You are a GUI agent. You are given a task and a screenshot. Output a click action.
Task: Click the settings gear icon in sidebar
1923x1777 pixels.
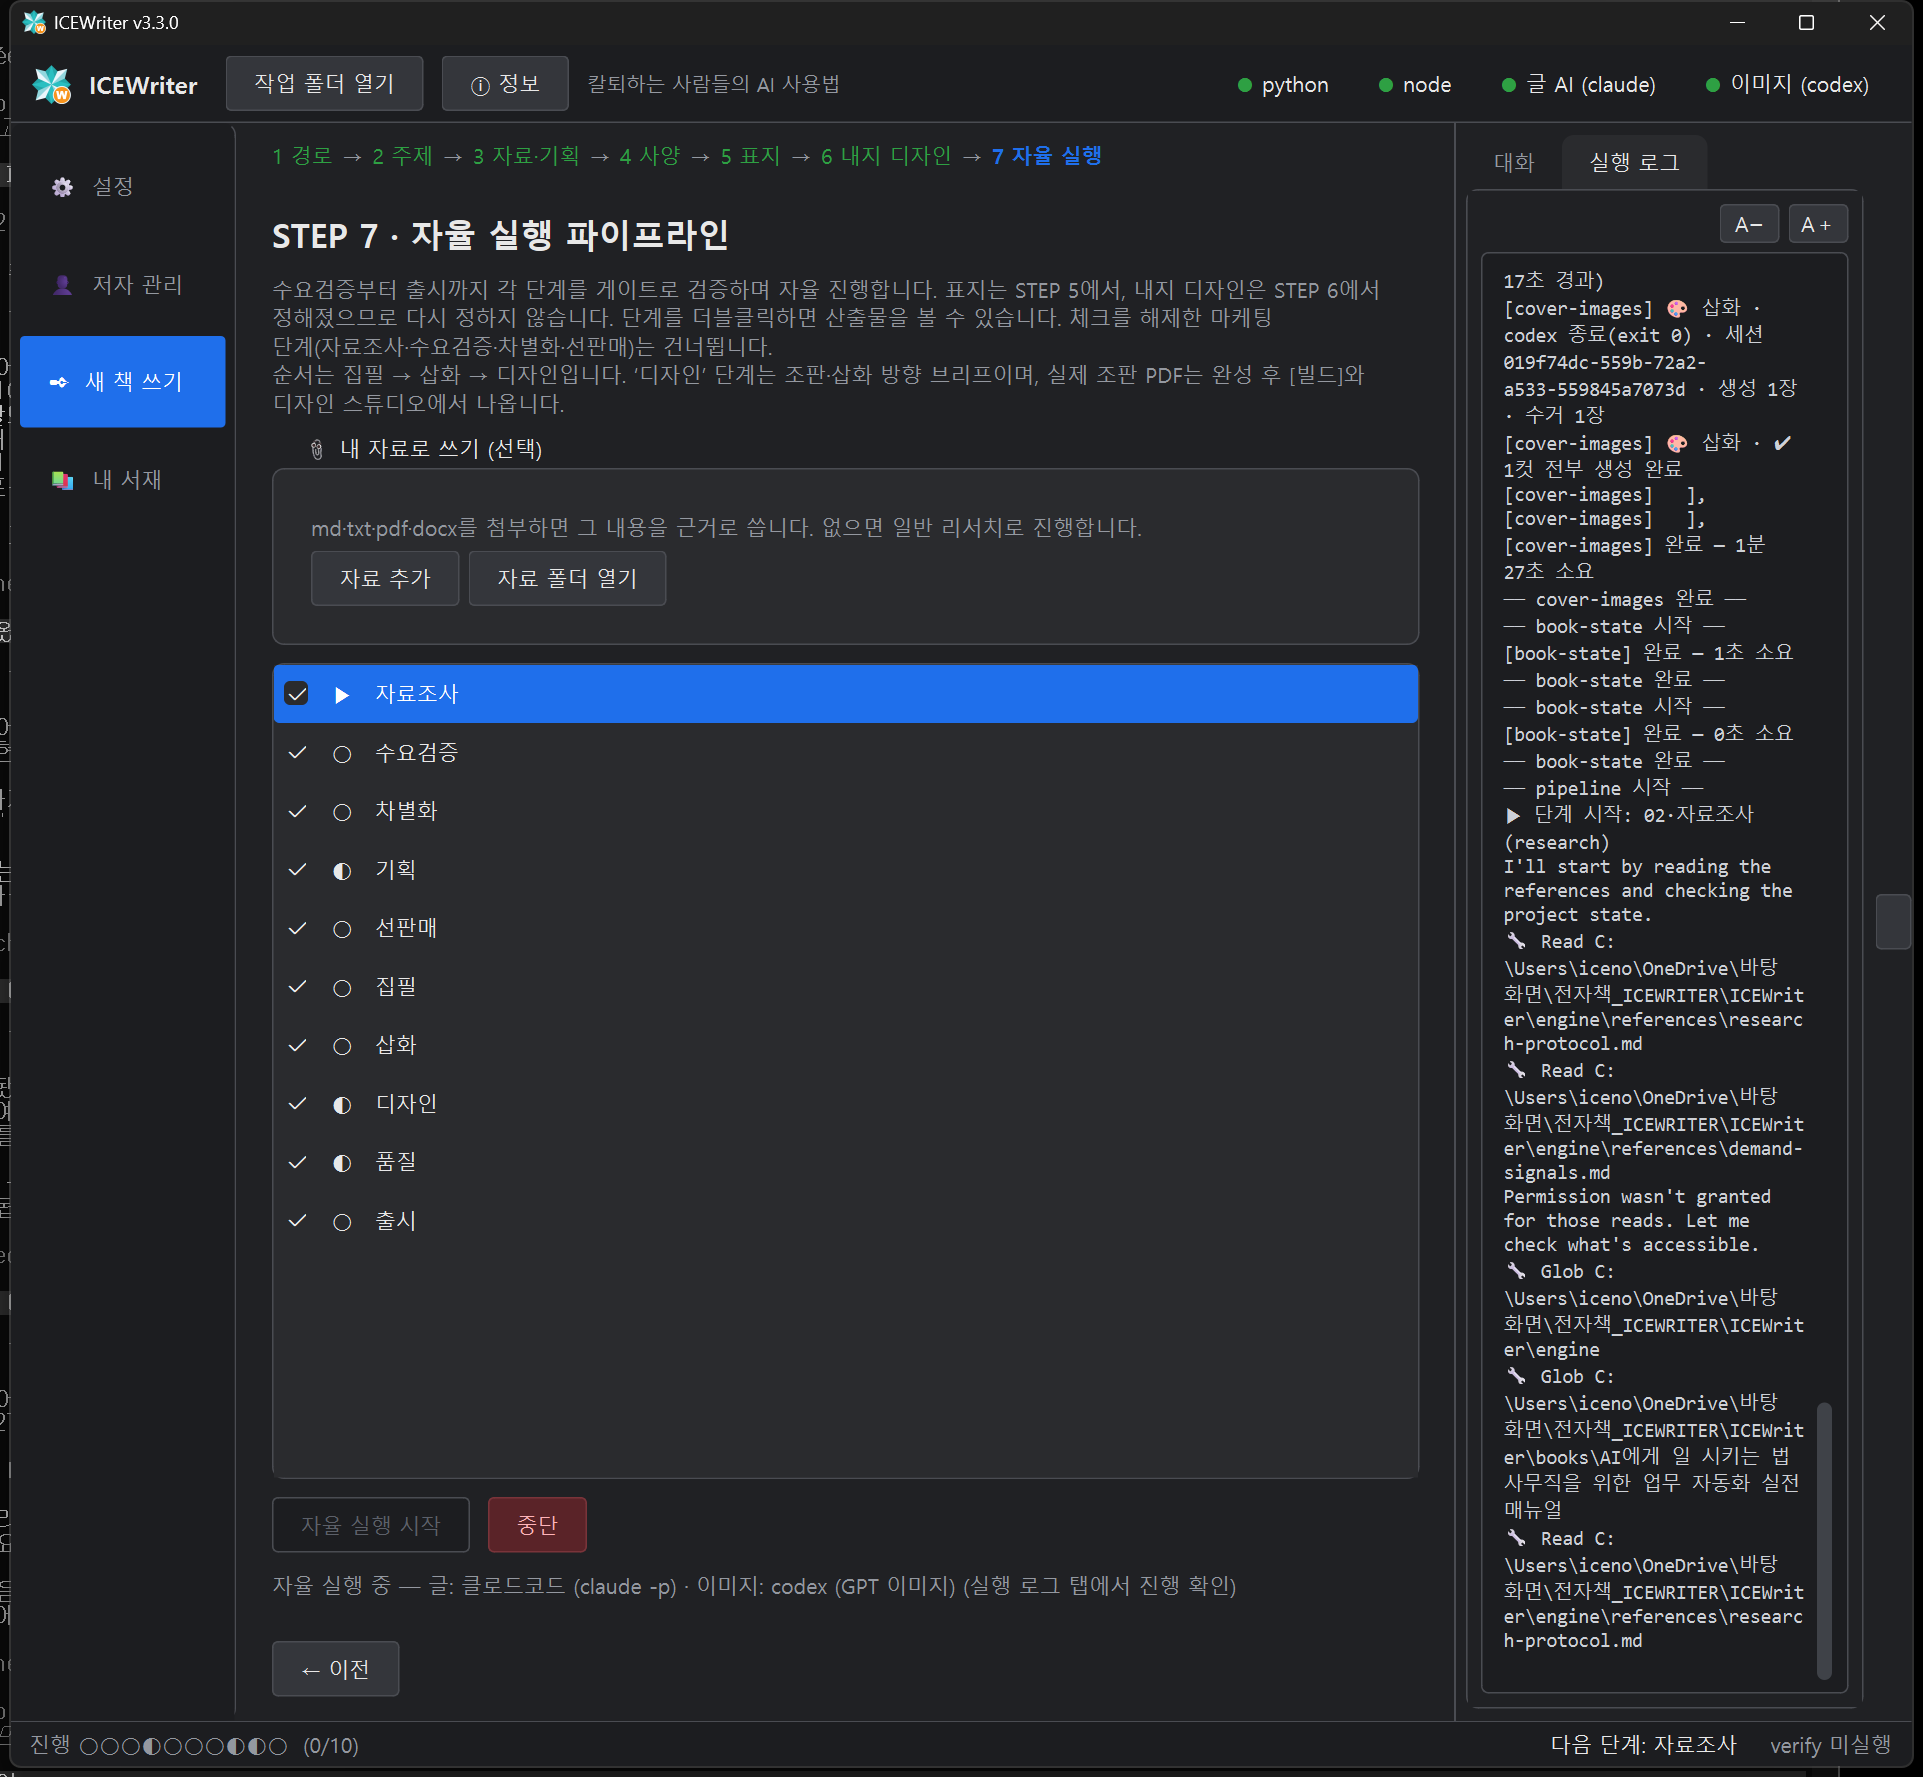(62, 187)
